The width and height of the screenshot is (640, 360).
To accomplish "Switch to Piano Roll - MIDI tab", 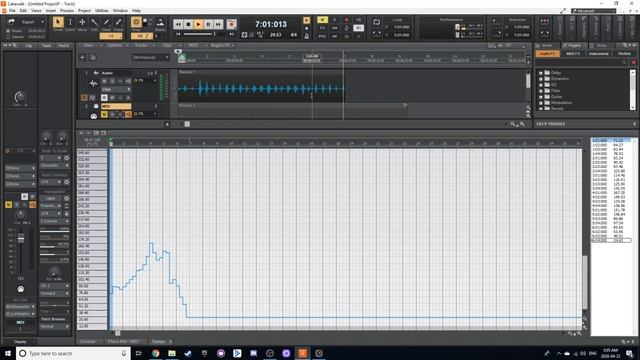I will [x=123, y=342].
